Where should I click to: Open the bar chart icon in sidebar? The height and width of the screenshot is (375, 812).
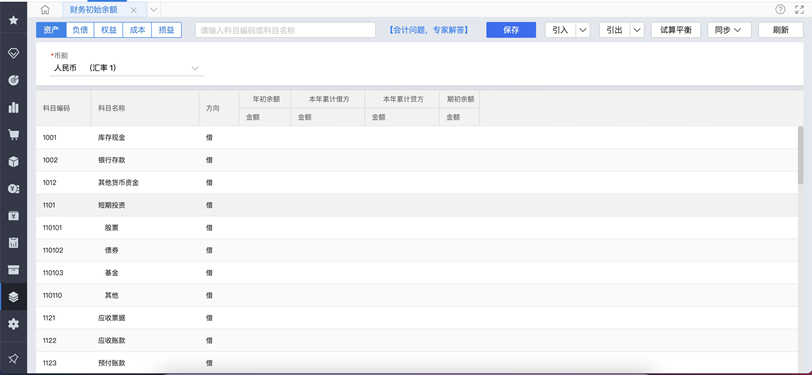click(13, 107)
